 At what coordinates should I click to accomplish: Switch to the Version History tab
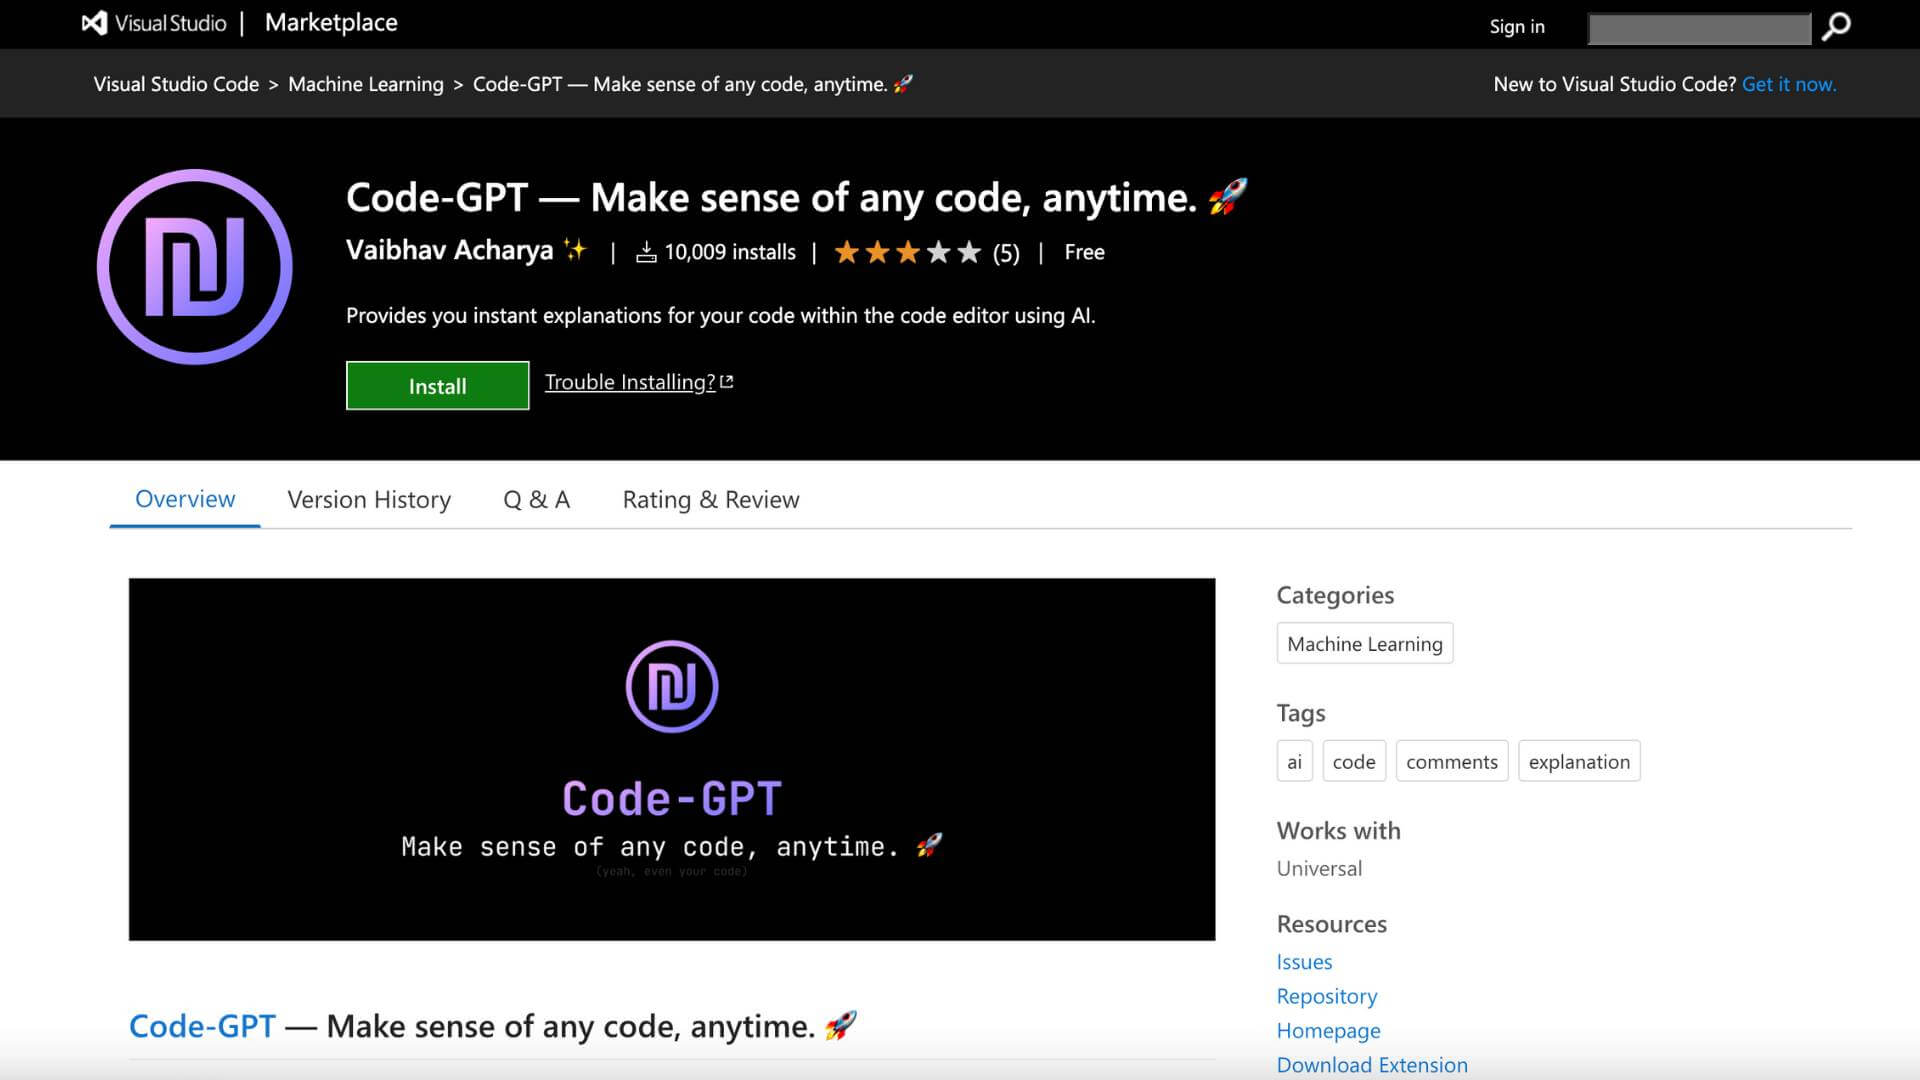(x=369, y=499)
